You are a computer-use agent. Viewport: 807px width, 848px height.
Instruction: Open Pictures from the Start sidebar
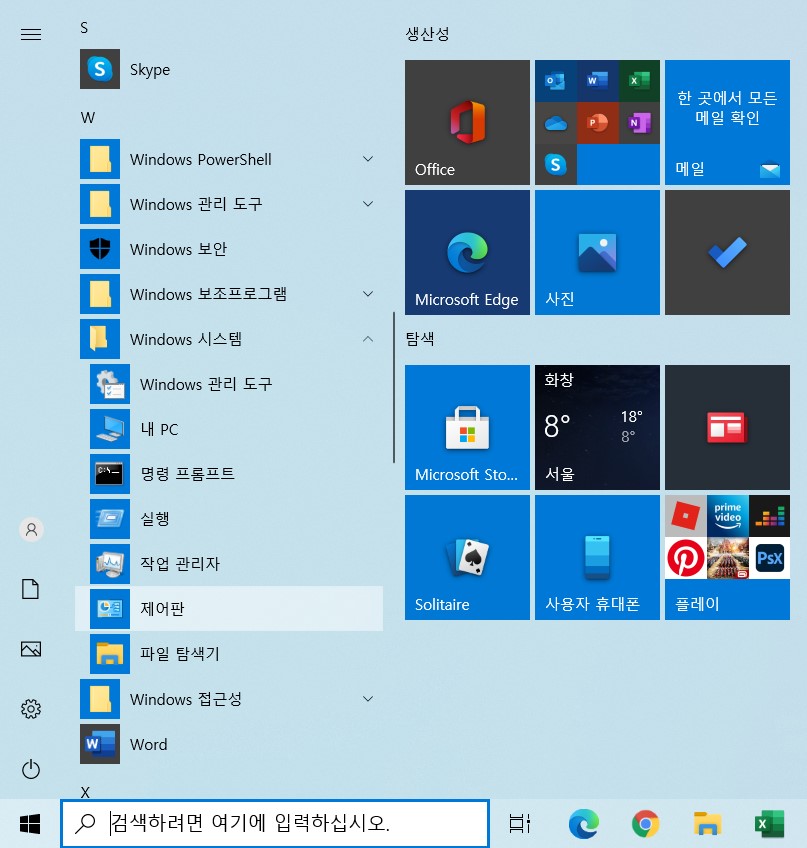(x=31, y=649)
